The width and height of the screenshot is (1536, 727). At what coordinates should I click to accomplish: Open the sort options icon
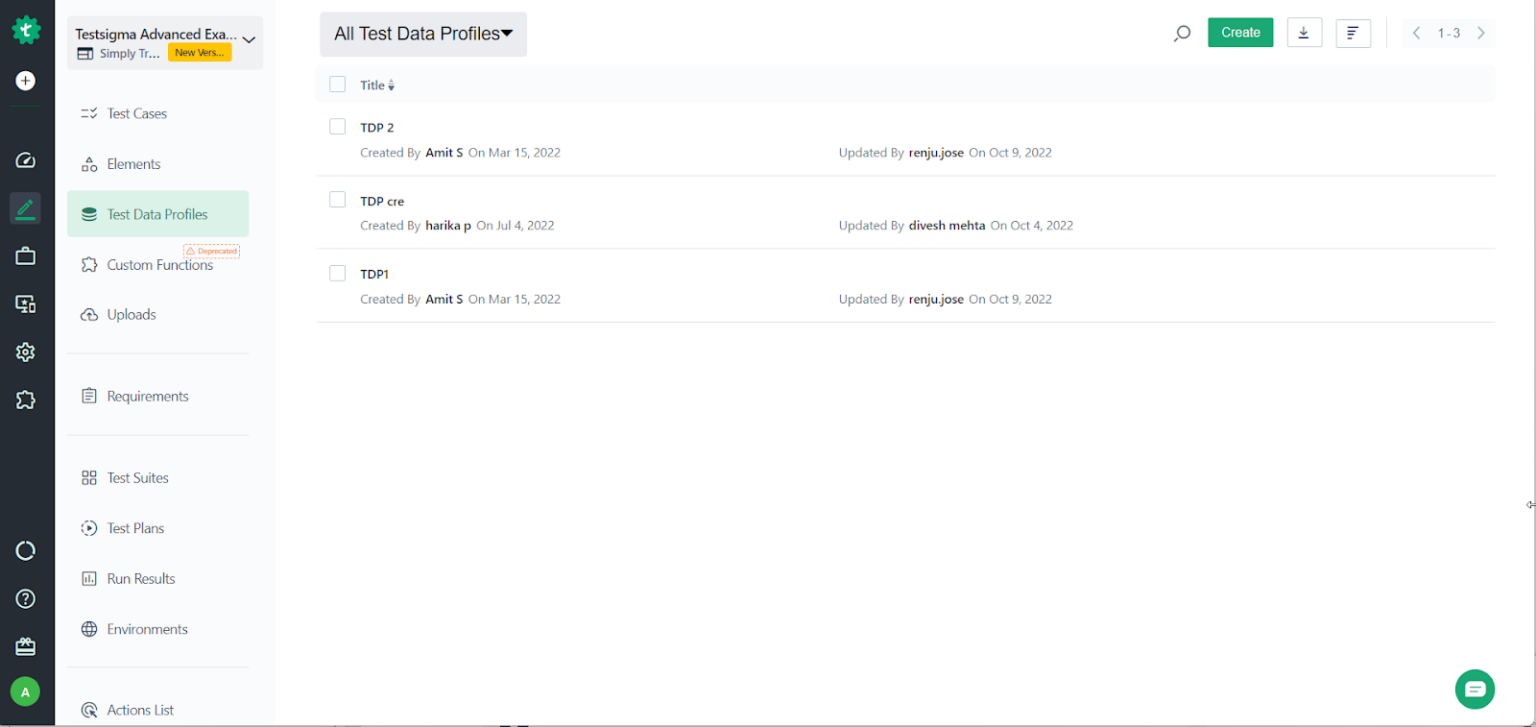[x=1353, y=32]
